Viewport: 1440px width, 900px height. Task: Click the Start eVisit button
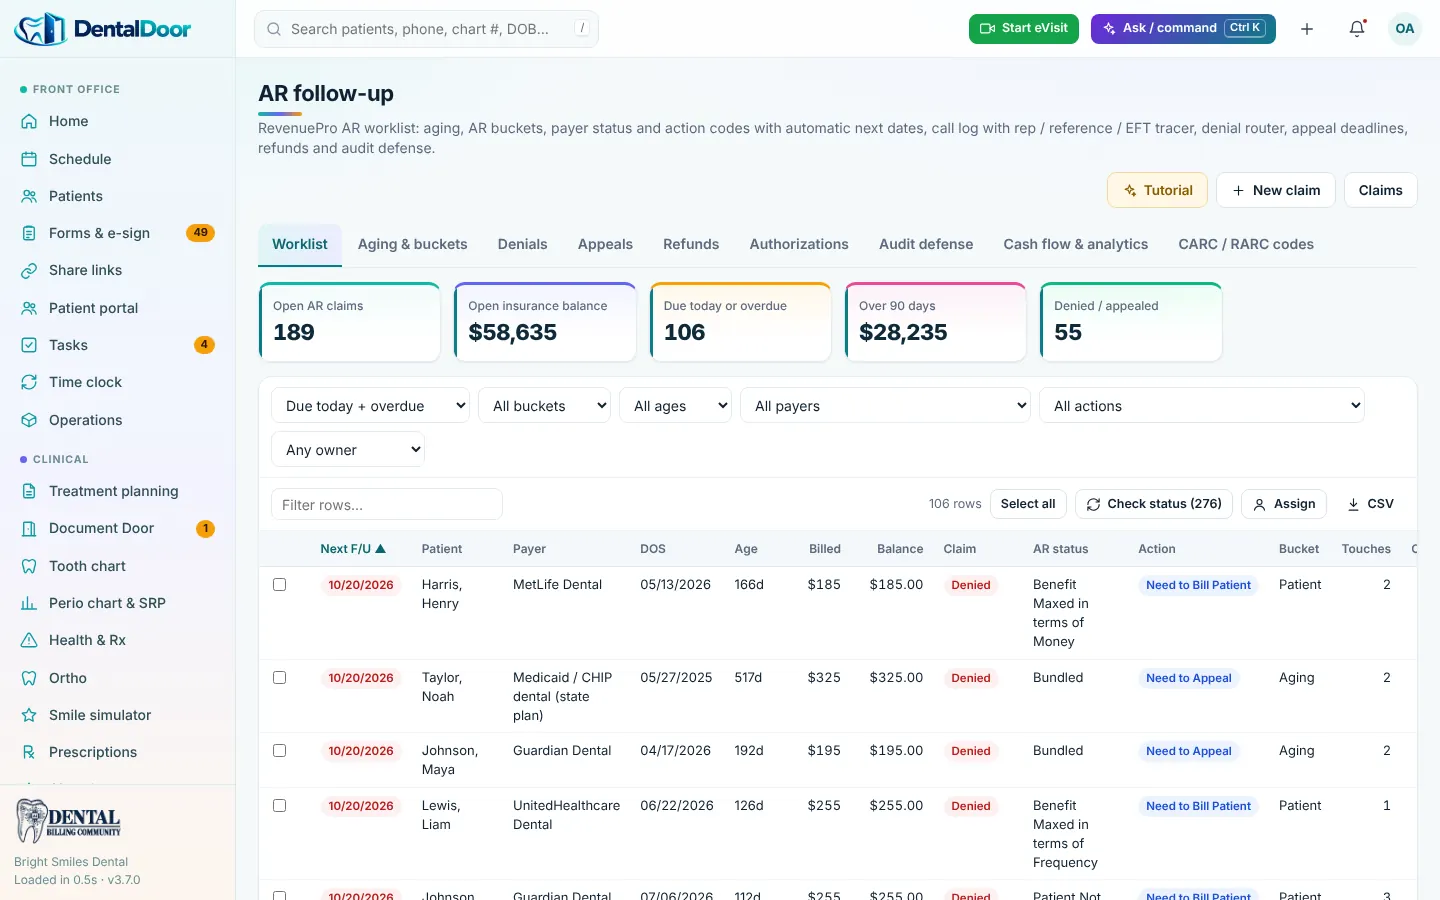tap(1024, 29)
